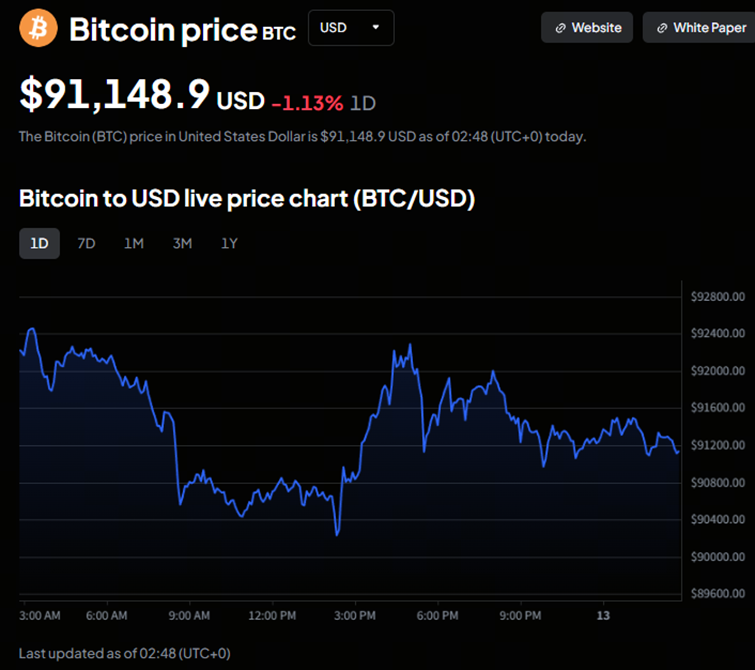The height and width of the screenshot is (670, 755).
Task: Click the 9:00 AM time axis label
Action: (189, 615)
